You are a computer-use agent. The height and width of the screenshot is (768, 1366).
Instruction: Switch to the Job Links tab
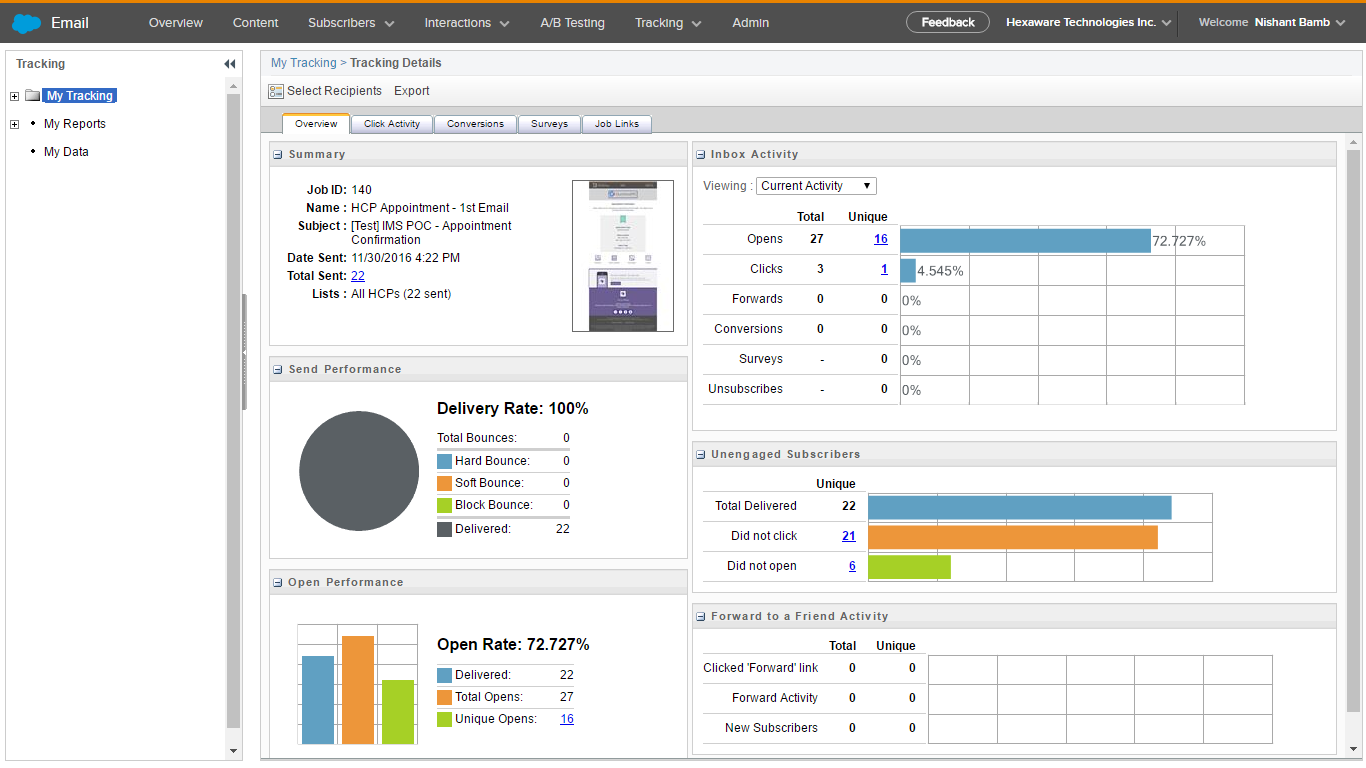[x=616, y=124]
